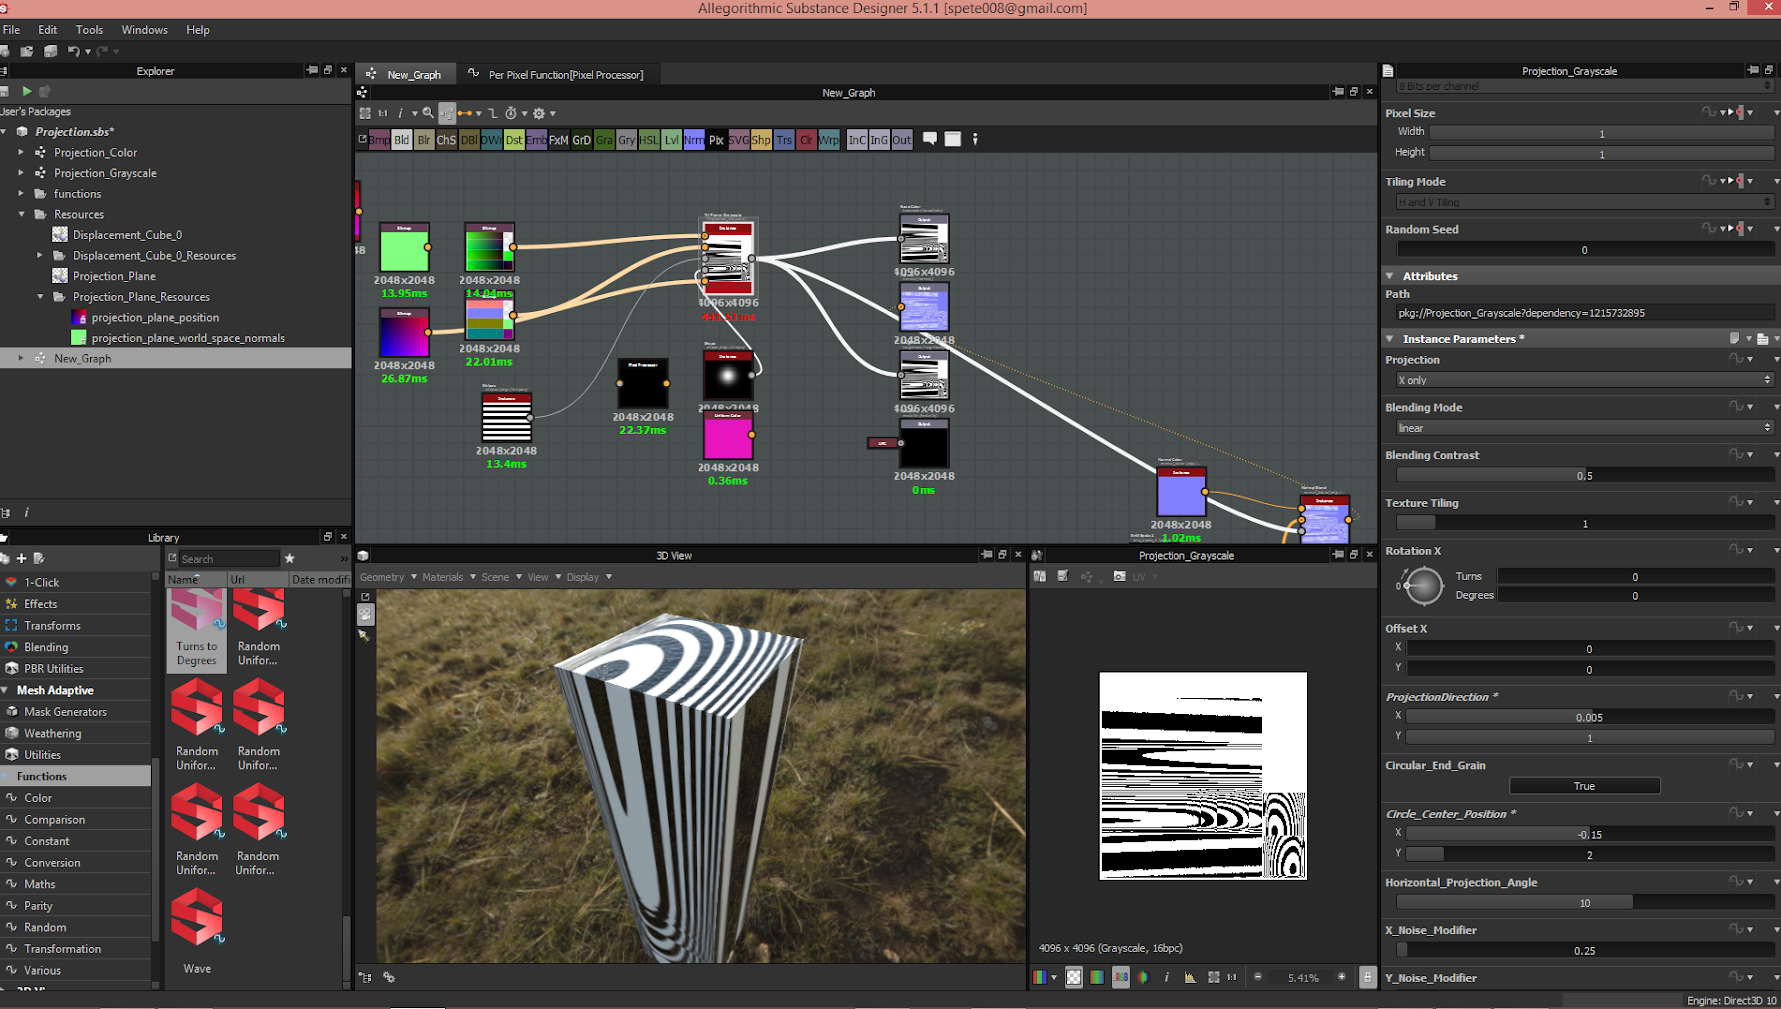Collapse Projection_Plane_Resources folder
Image resolution: width=1781 pixels, height=1009 pixels.
[x=40, y=297]
